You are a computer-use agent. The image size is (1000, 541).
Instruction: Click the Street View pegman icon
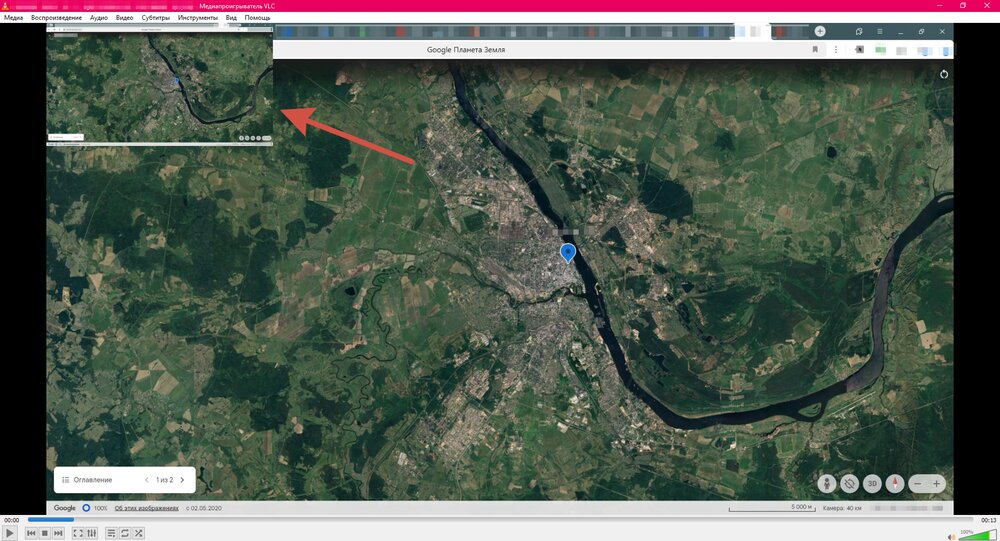click(x=827, y=484)
